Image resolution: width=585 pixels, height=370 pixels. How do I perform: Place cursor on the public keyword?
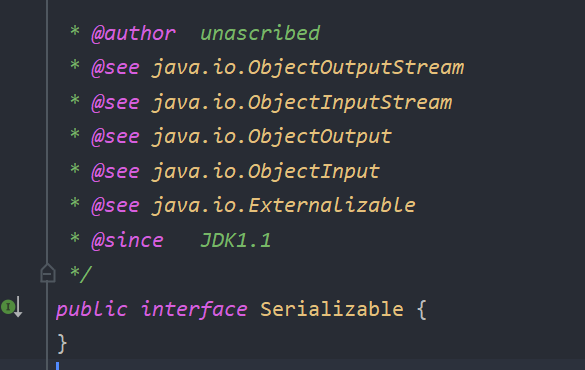(x=92, y=310)
